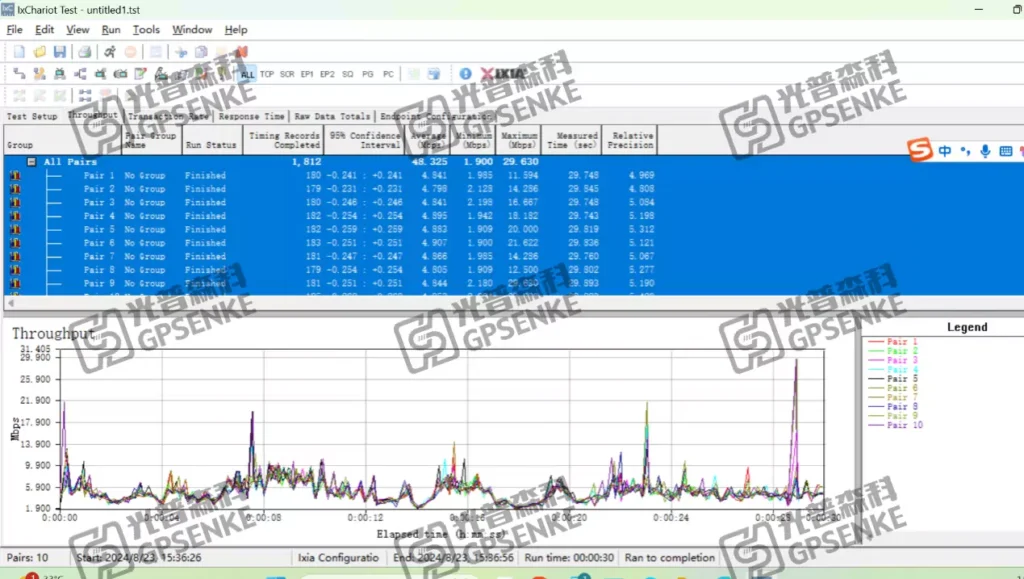Collapse the All Pairs tree group
Screen dimensions: 1024x579
click(31, 161)
